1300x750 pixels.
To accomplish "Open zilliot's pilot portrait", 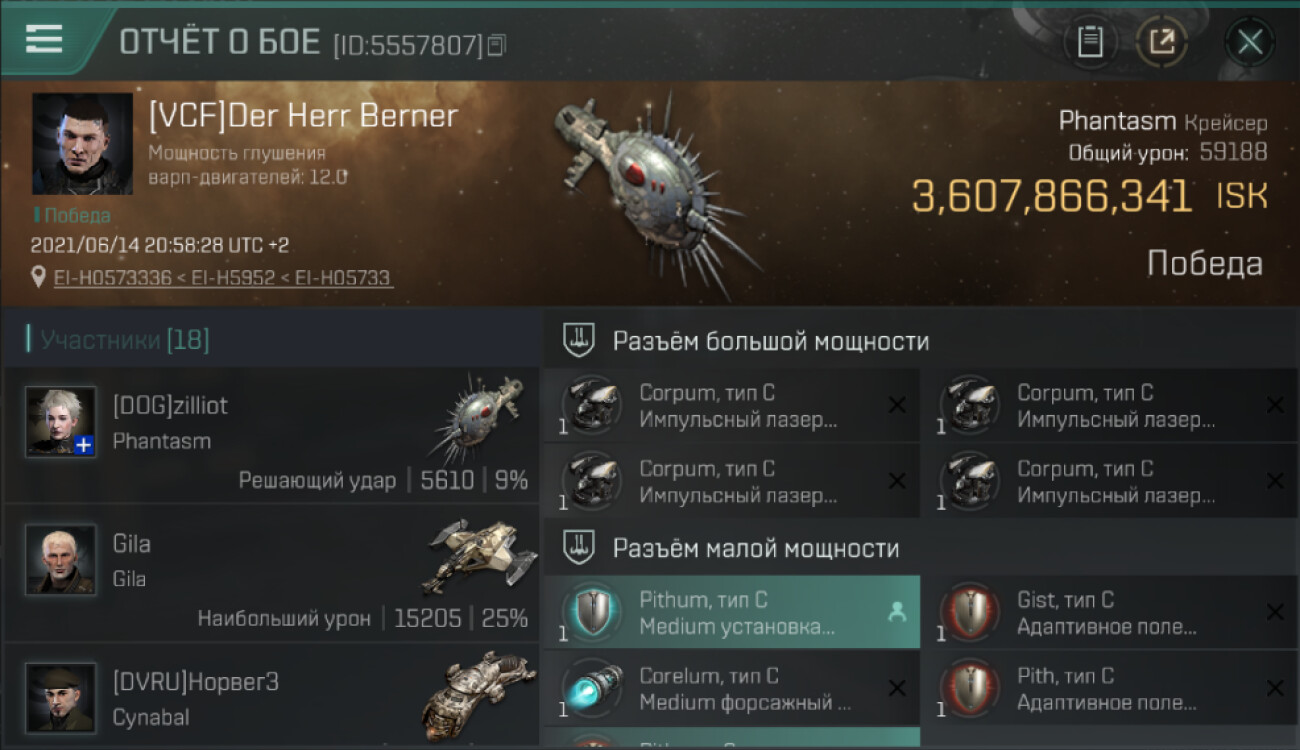I will [61, 421].
